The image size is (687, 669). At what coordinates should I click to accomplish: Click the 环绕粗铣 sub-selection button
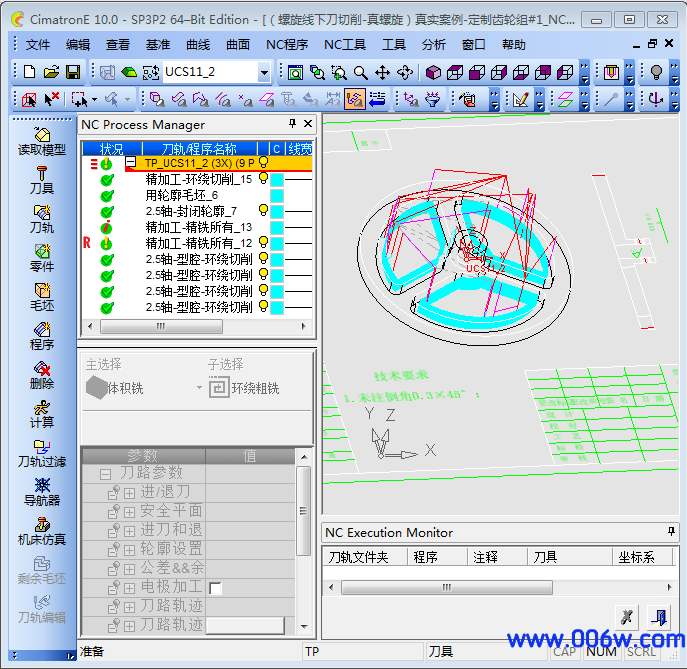[x=244, y=388]
